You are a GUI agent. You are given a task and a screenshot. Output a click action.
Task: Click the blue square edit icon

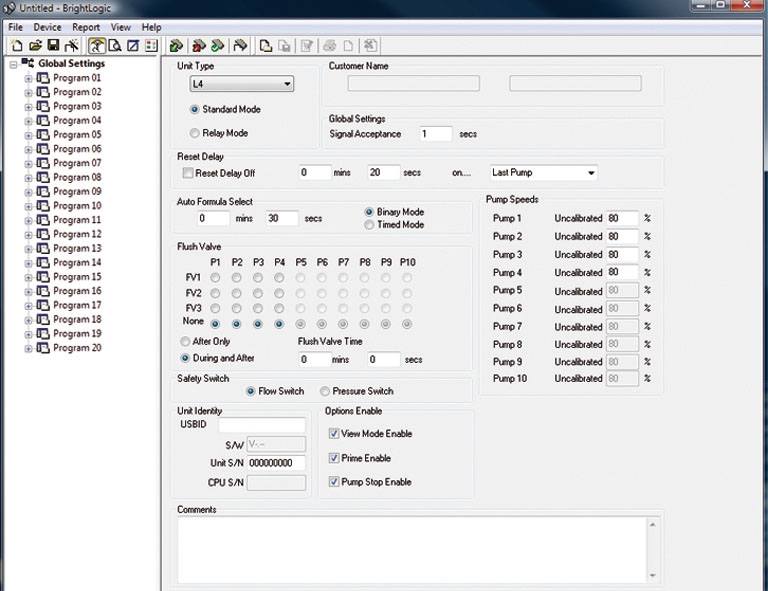coord(133,46)
